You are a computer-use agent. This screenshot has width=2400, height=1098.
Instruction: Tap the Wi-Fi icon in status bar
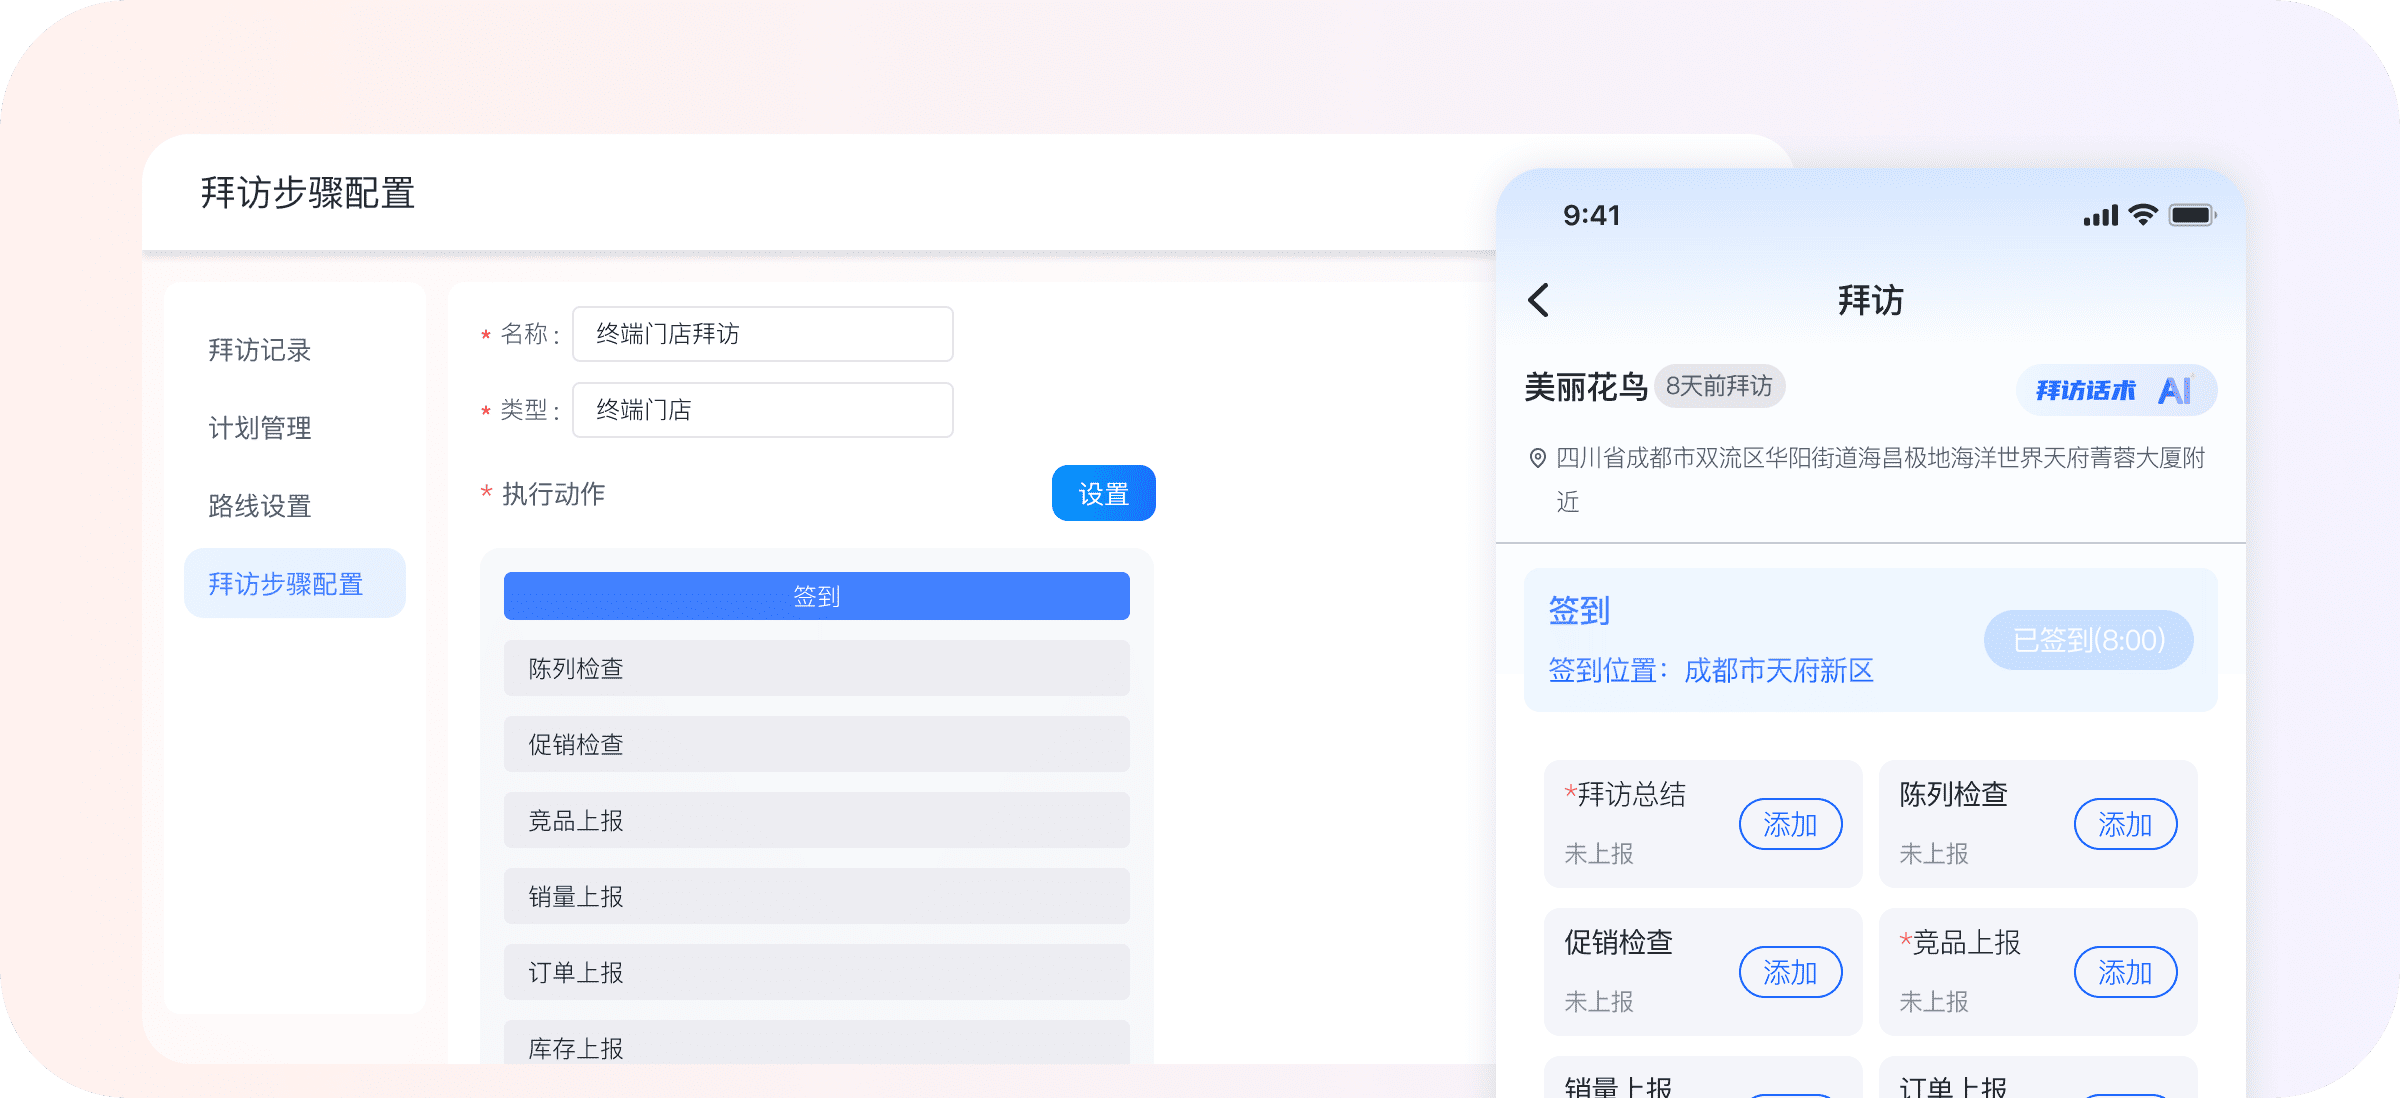click(x=2143, y=215)
